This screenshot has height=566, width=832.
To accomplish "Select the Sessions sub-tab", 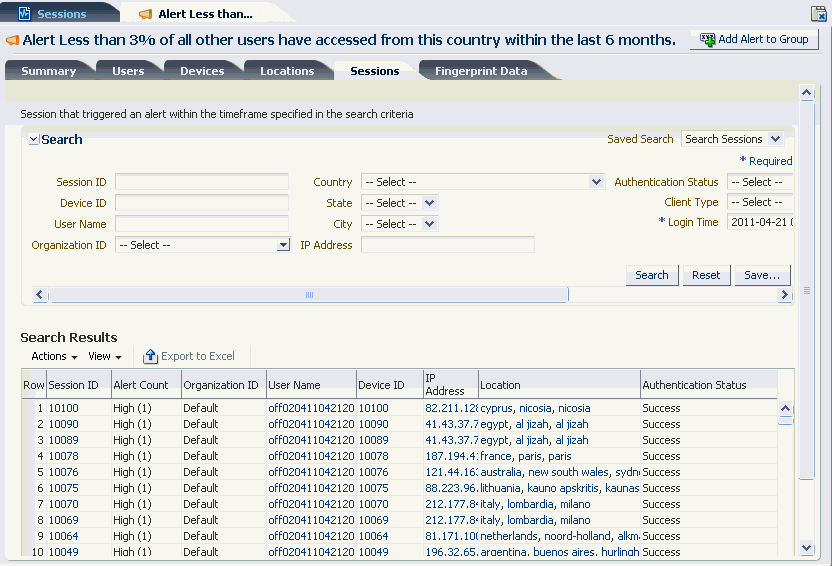I will pos(375,71).
